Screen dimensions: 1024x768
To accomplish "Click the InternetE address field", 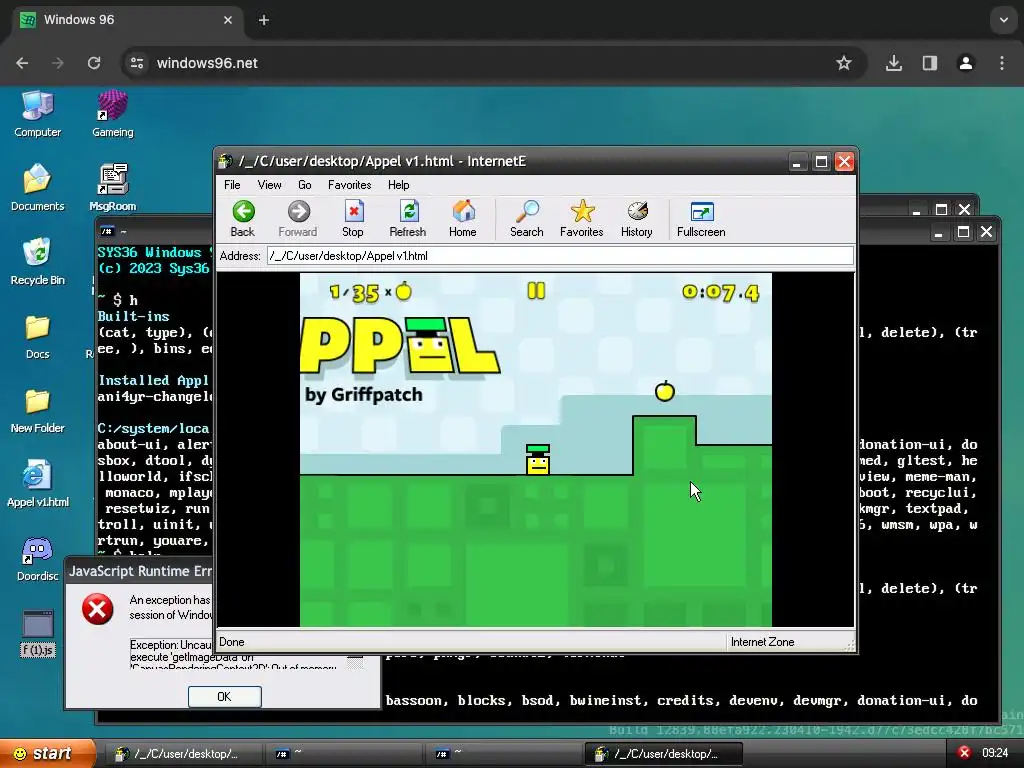I will [560, 255].
